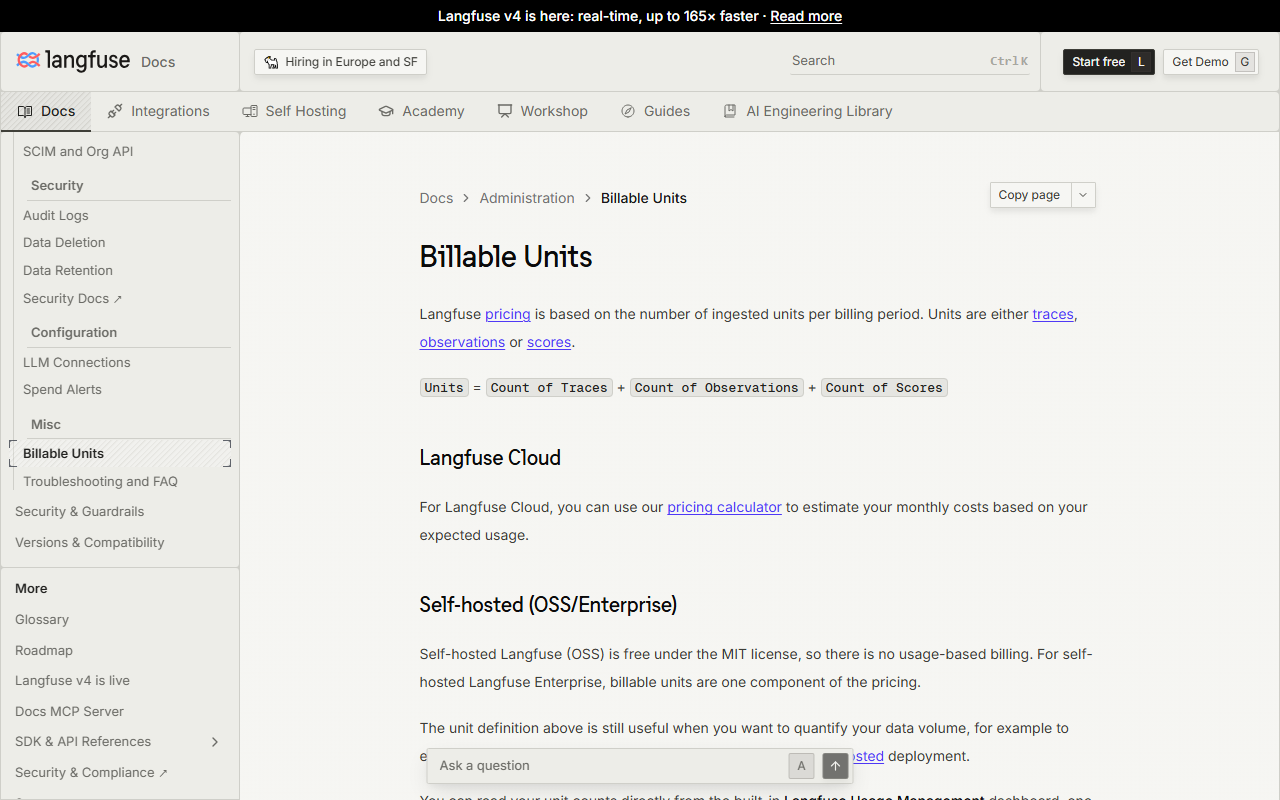This screenshot has width=1280, height=800.
Task: Open the Security Docs external link
Action: [72, 298]
